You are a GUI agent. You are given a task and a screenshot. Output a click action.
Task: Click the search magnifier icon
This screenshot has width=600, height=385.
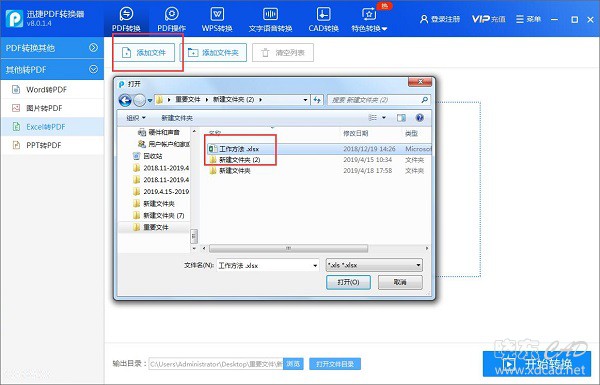[x=424, y=100]
